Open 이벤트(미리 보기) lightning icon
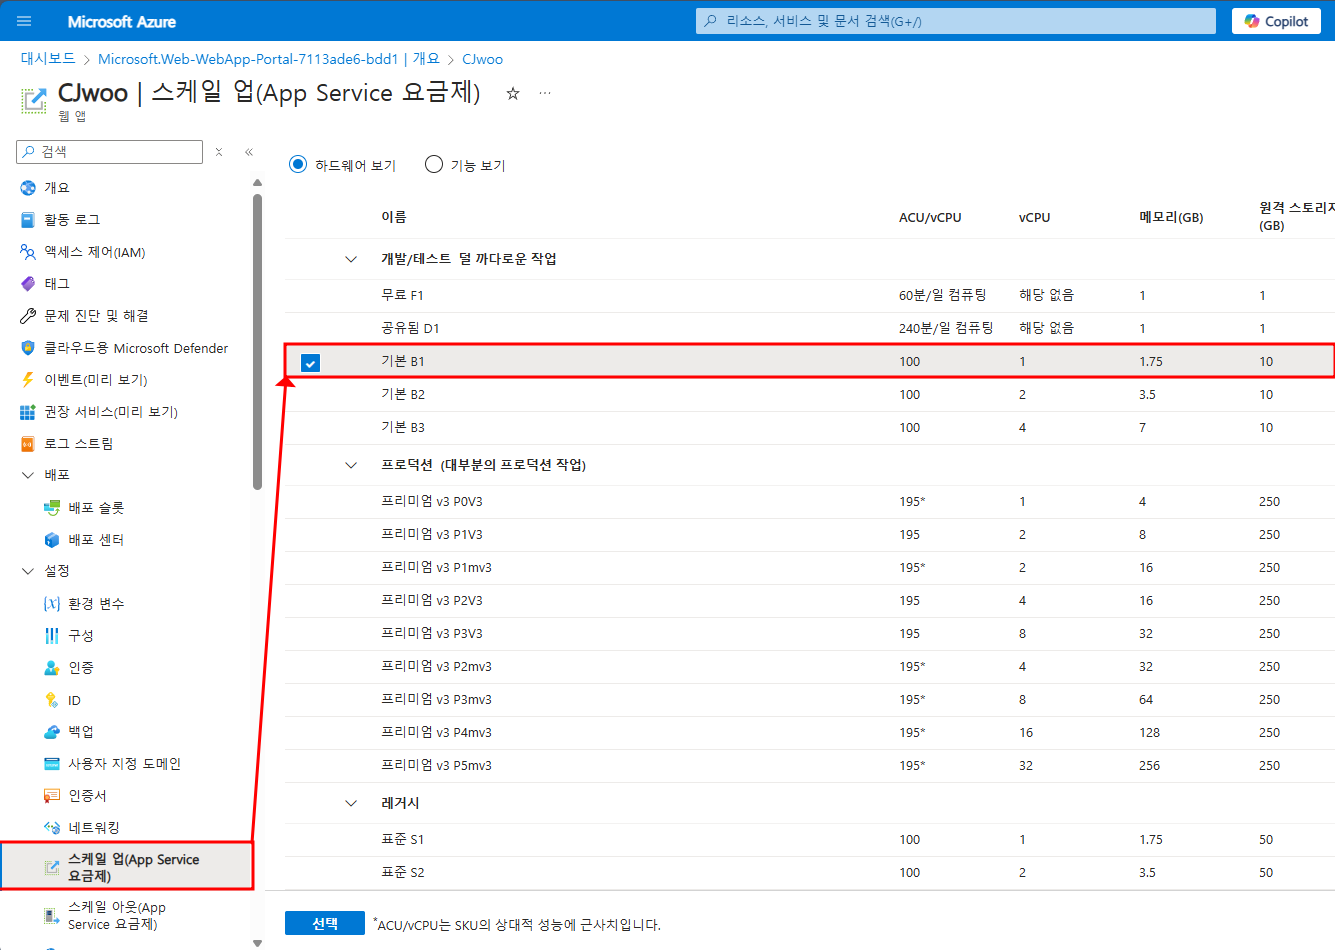Image resolution: width=1335 pixels, height=950 pixels. coord(28,380)
